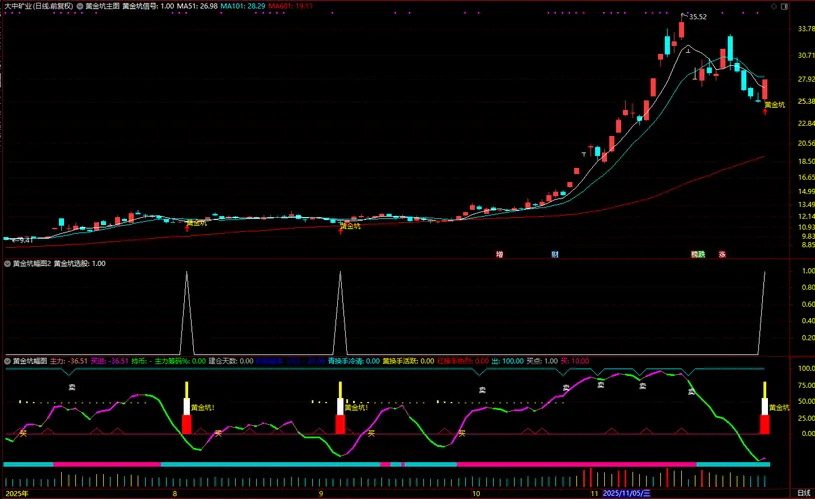The height and width of the screenshot is (499, 815).
Task: Click the leftmost 买 marker on zero line
Action: (23, 432)
